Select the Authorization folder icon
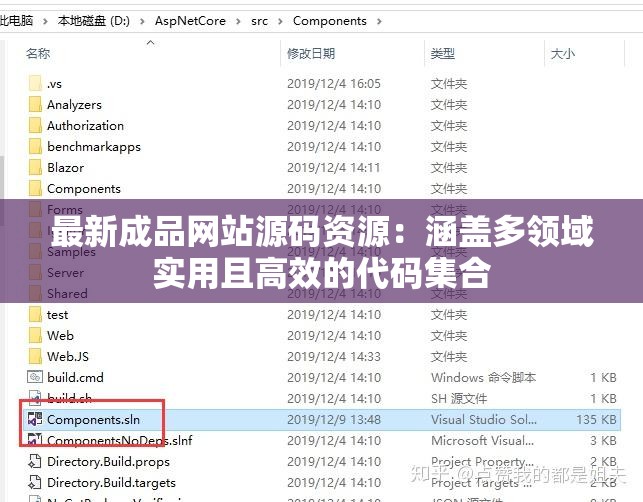Image resolution: width=643 pixels, height=502 pixels. coord(35,125)
